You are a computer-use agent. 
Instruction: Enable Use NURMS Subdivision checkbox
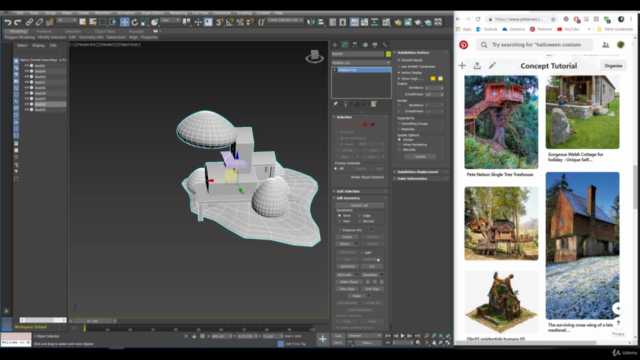tap(399, 66)
